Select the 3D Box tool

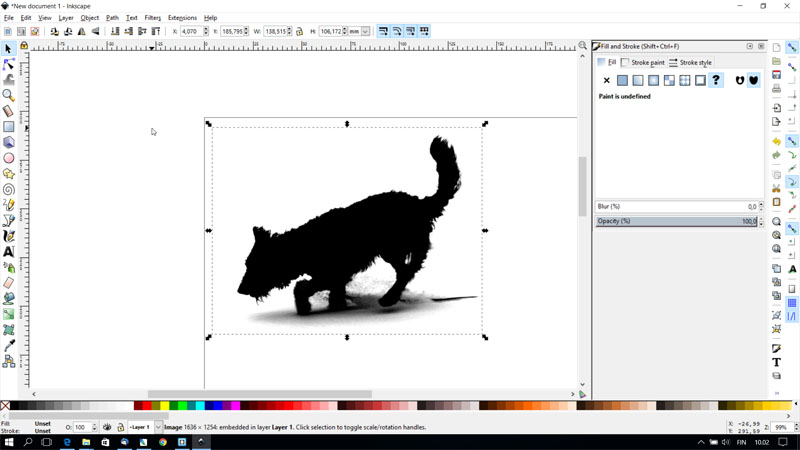(x=8, y=142)
